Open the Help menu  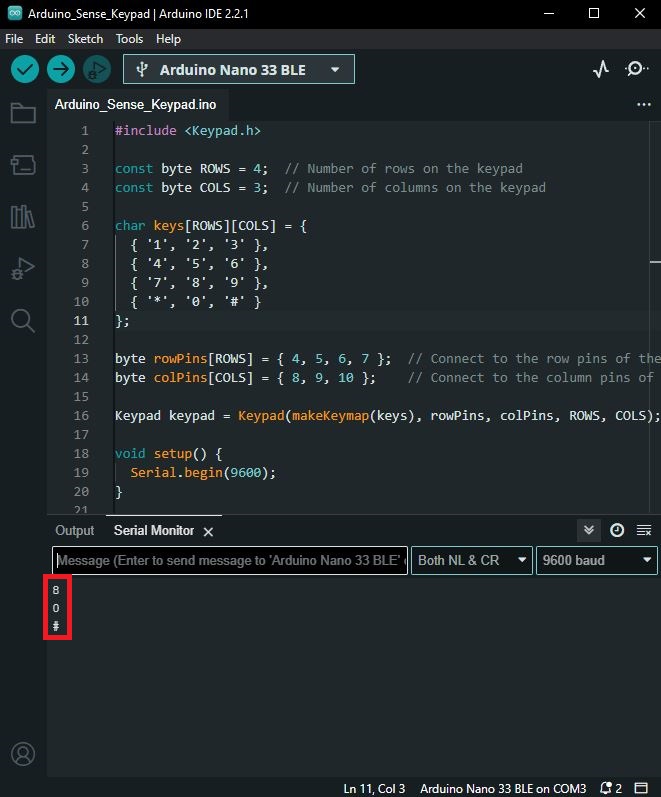pyautogui.click(x=168, y=39)
